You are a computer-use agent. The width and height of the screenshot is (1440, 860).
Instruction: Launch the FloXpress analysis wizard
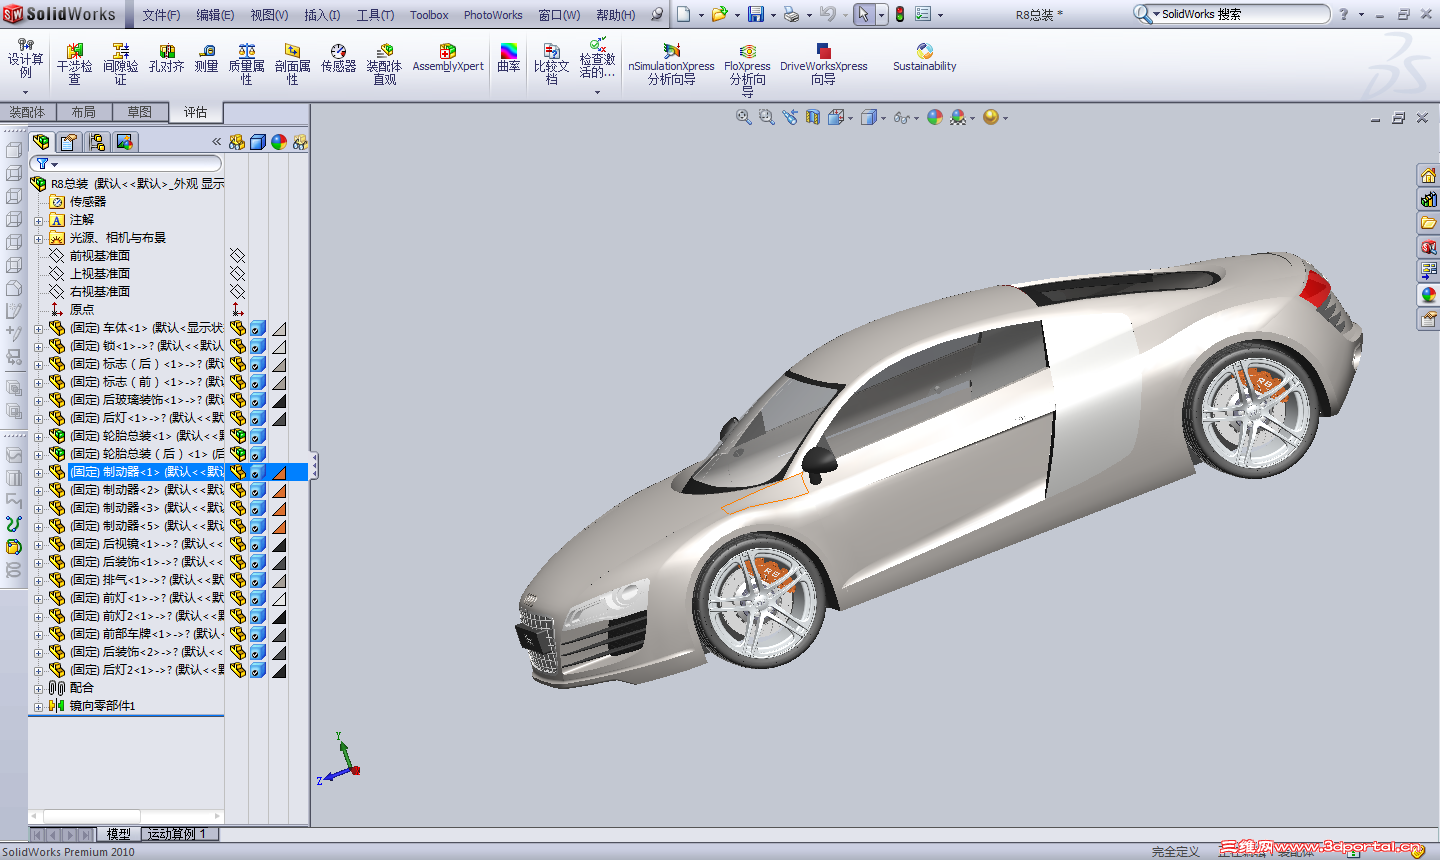747,70
